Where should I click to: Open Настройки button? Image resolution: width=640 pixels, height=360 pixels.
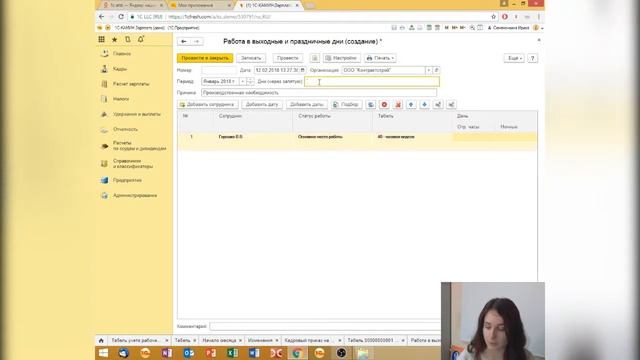[x=342, y=58]
